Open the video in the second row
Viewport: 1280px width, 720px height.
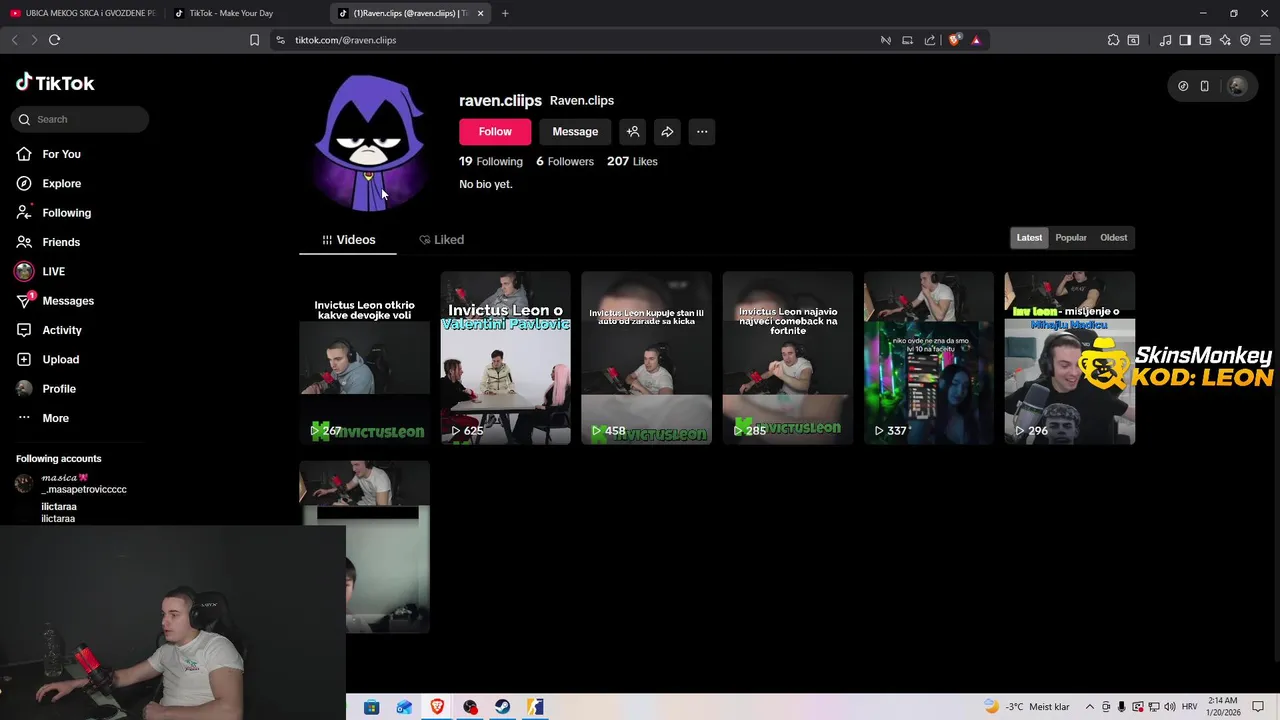point(365,546)
